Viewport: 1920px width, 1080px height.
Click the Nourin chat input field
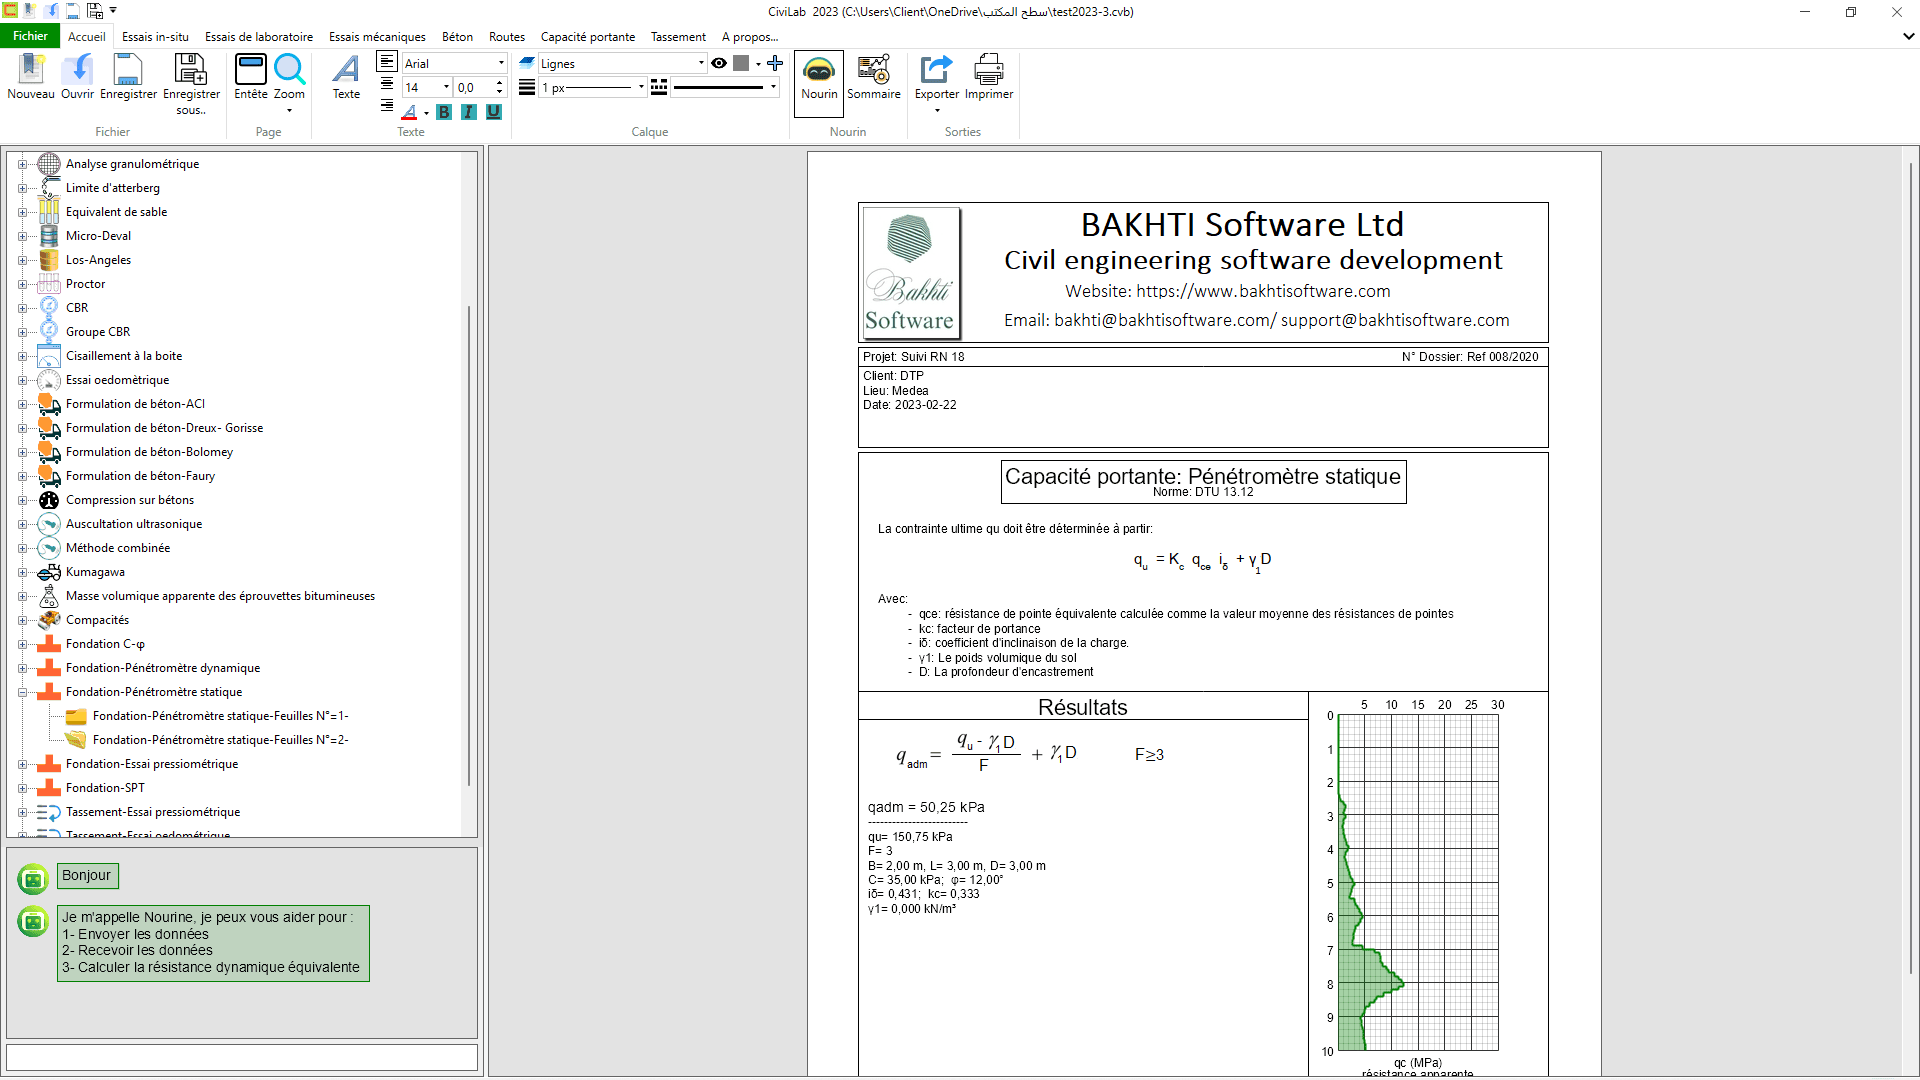(x=242, y=1057)
